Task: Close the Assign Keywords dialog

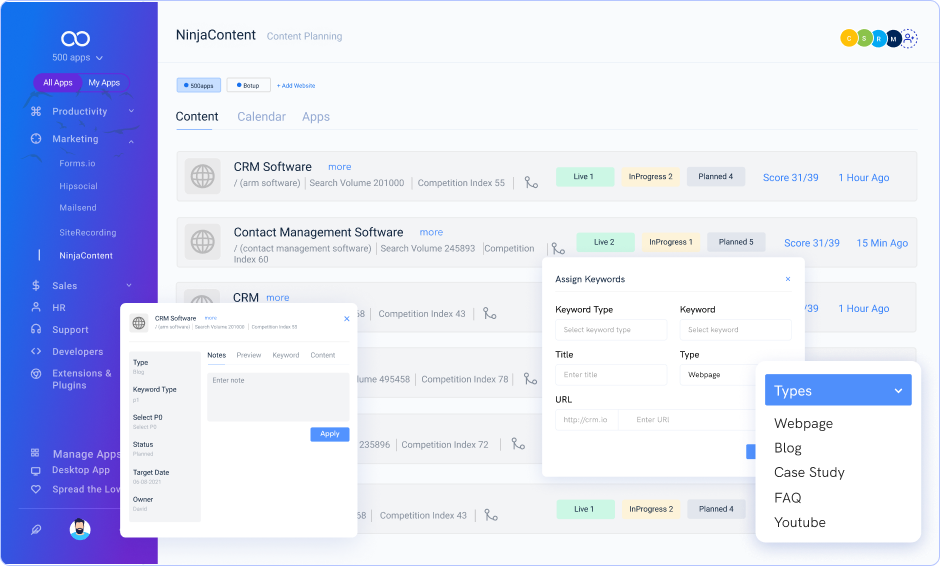Action: (x=787, y=280)
